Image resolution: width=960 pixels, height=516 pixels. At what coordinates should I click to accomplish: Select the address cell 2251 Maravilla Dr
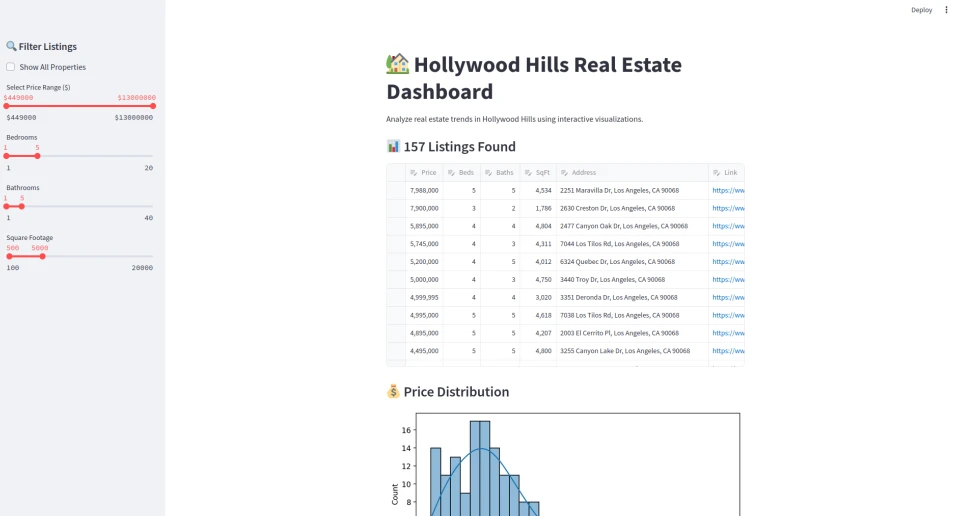[632, 190]
